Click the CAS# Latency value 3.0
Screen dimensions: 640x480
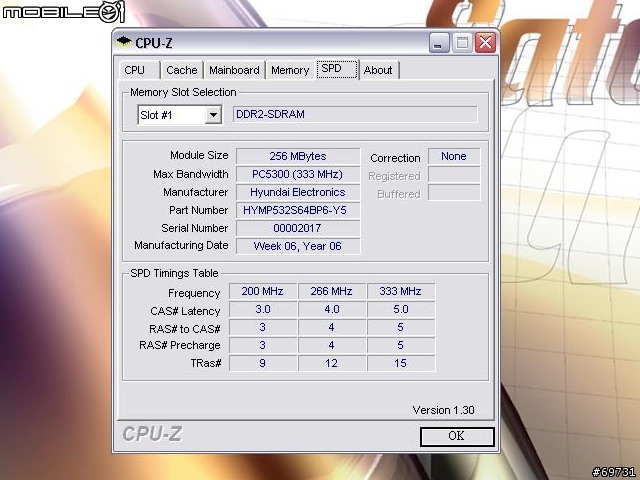point(262,309)
